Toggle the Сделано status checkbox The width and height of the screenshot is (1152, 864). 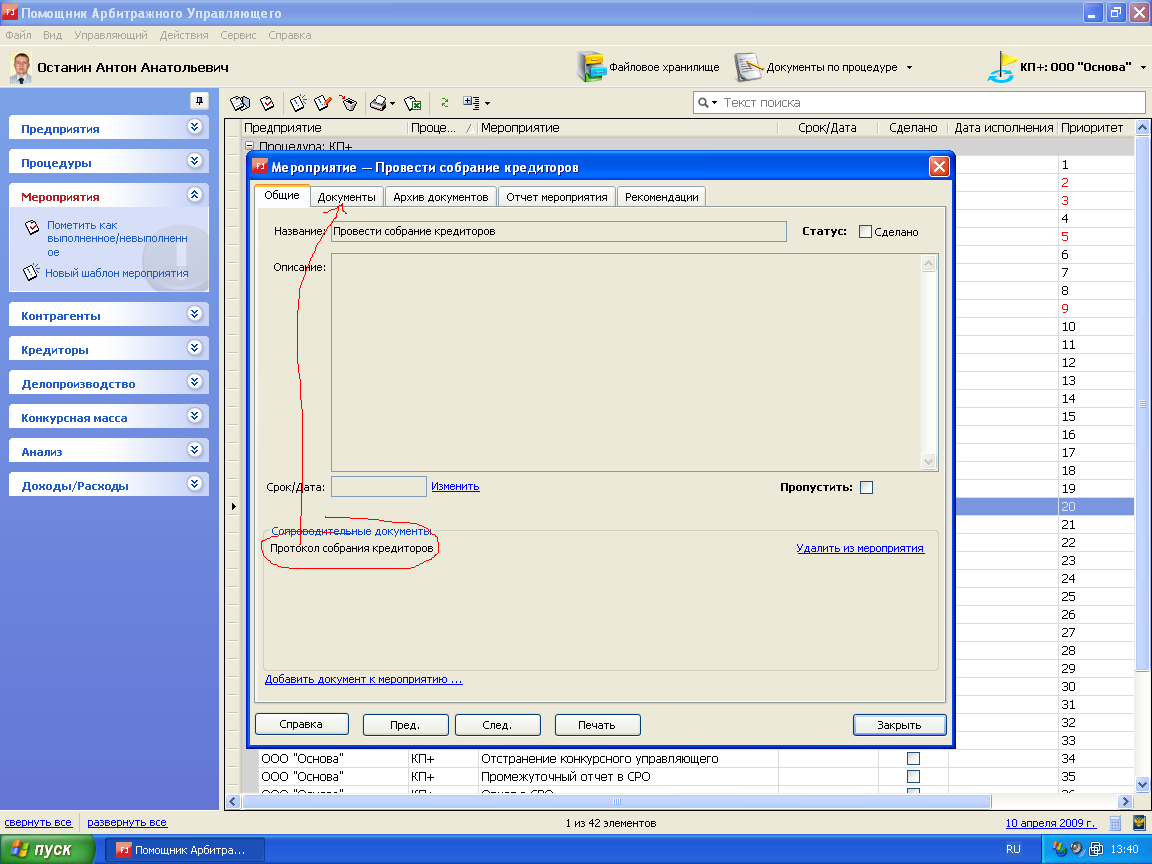(865, 231)
